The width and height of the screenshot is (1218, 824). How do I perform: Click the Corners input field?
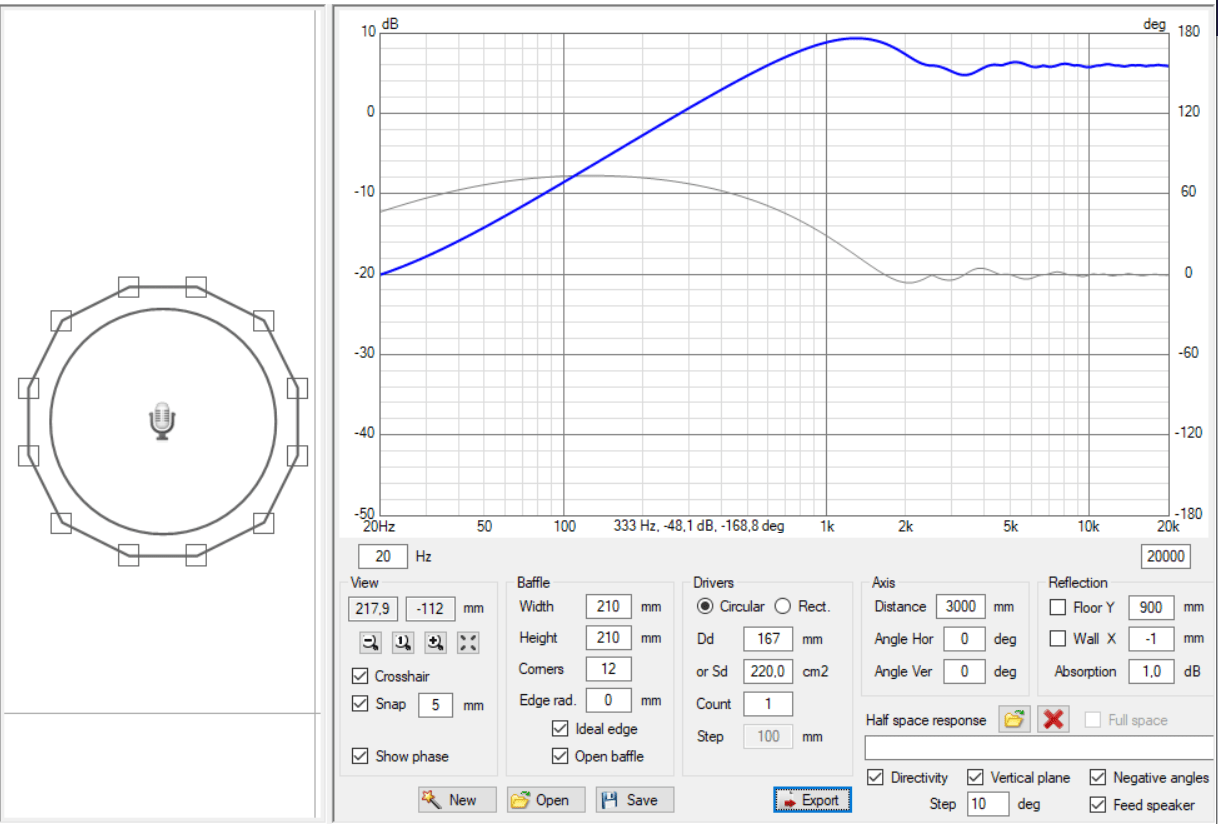pos(609,669)
